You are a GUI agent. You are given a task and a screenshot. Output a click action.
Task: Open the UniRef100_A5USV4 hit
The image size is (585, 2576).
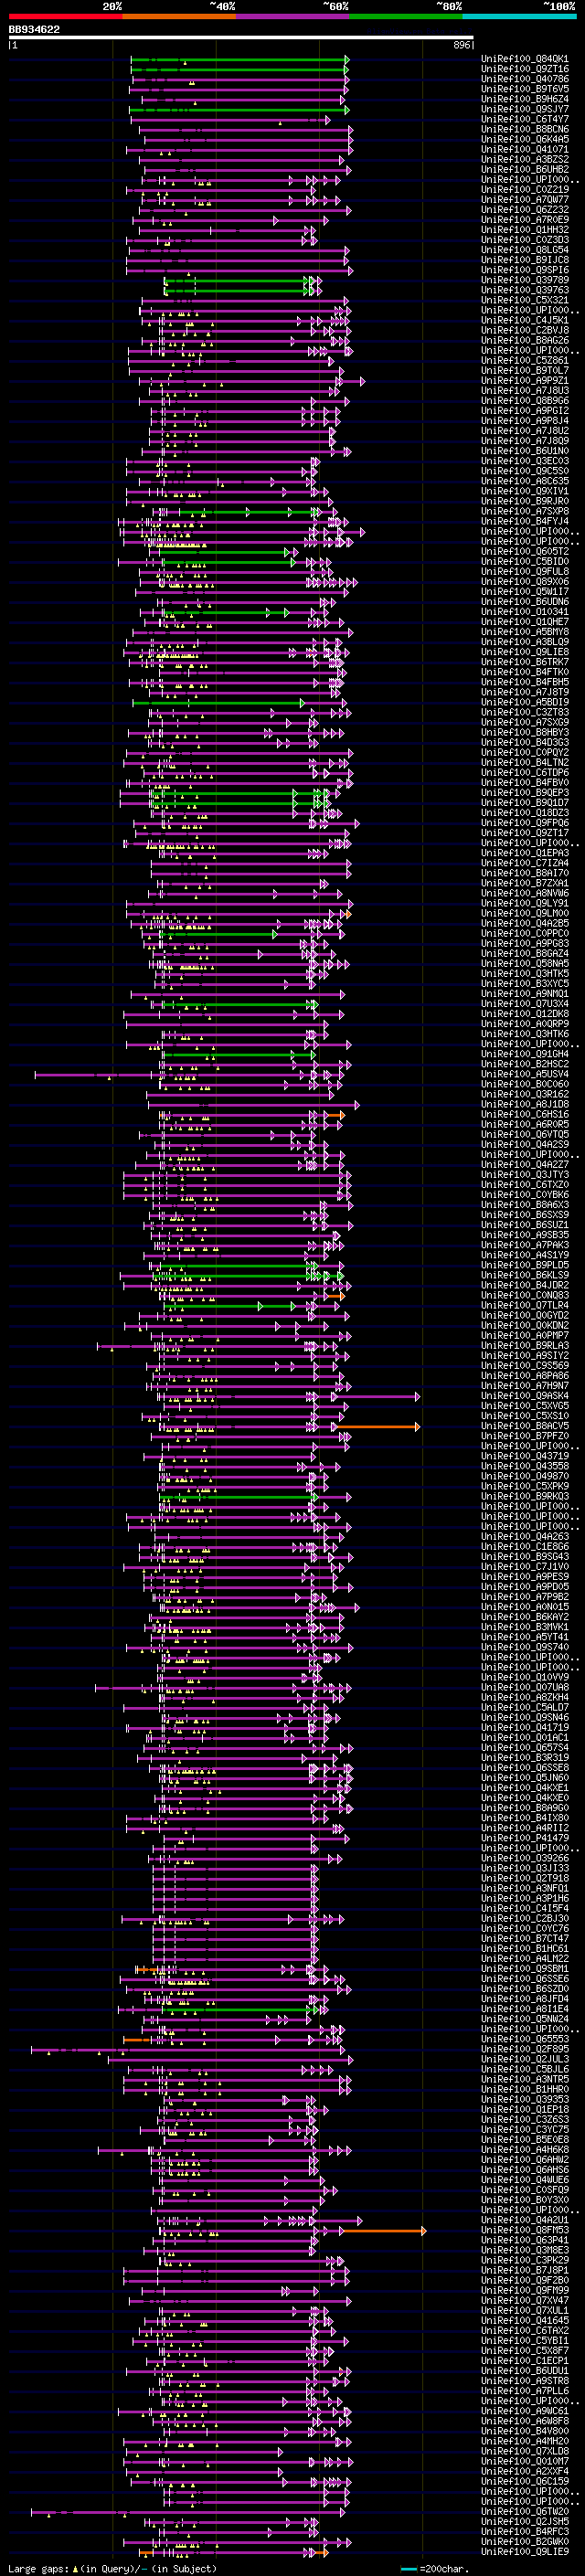525,1074
